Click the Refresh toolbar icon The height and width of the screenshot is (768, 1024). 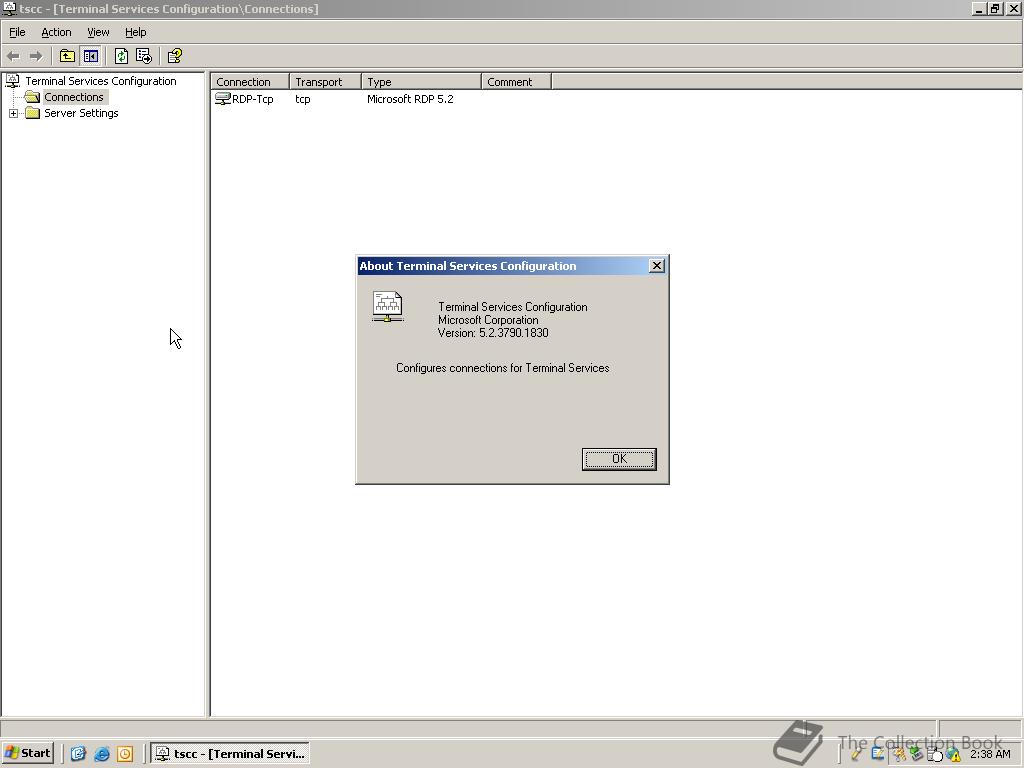pyautogui.click(x=121, y=56)
